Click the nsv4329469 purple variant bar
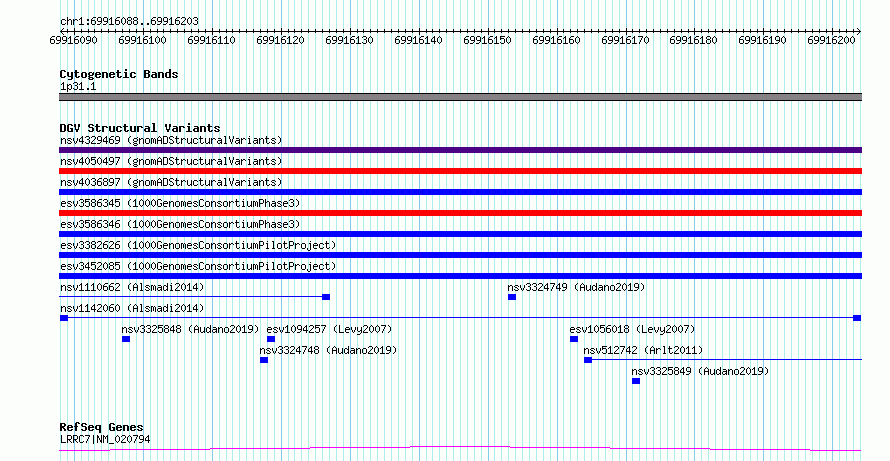This screenshot has height=461, width=890. (460, 150)
